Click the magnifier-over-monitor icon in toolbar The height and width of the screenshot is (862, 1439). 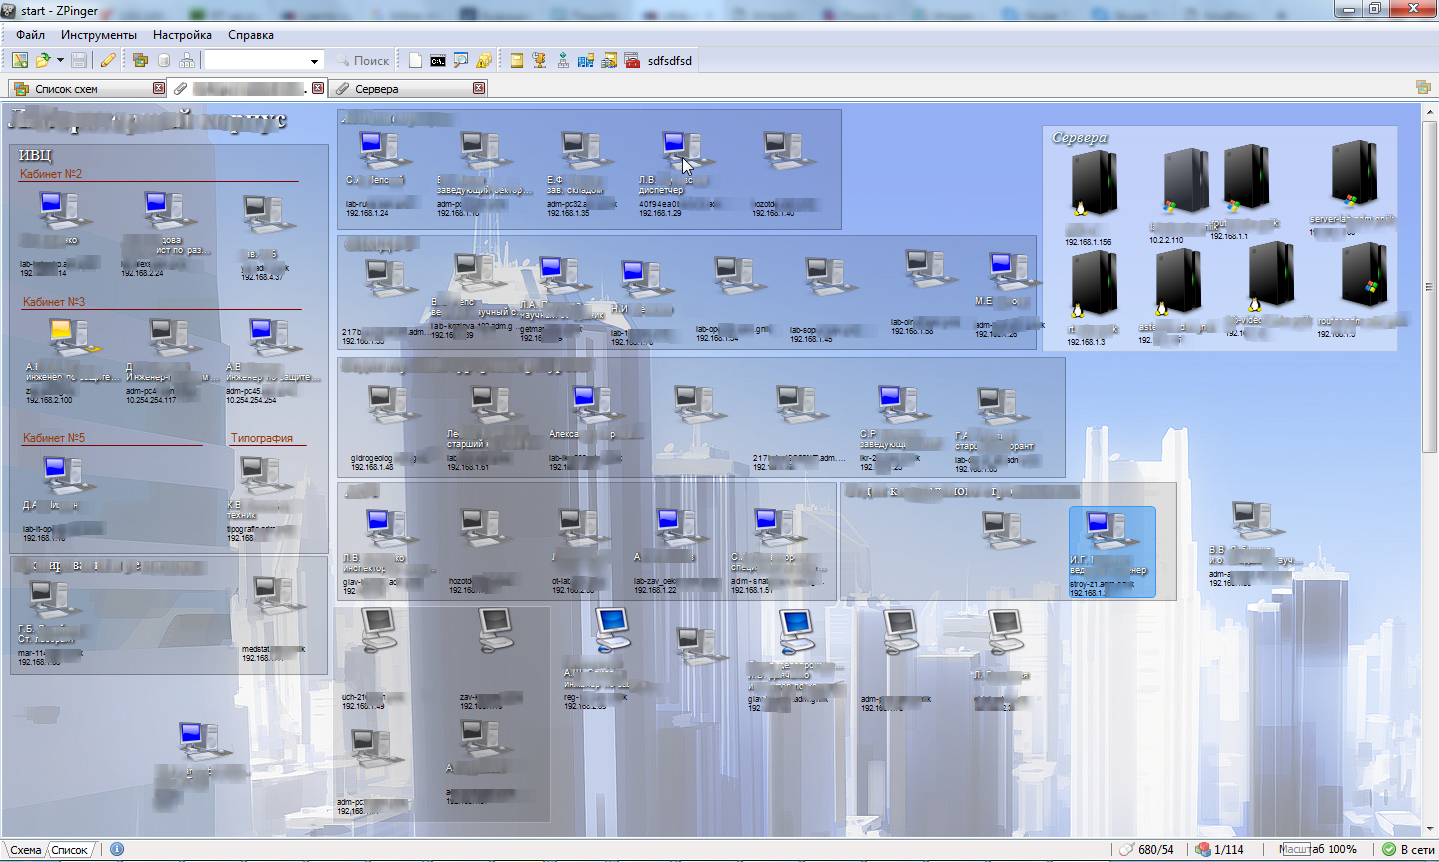461,61
